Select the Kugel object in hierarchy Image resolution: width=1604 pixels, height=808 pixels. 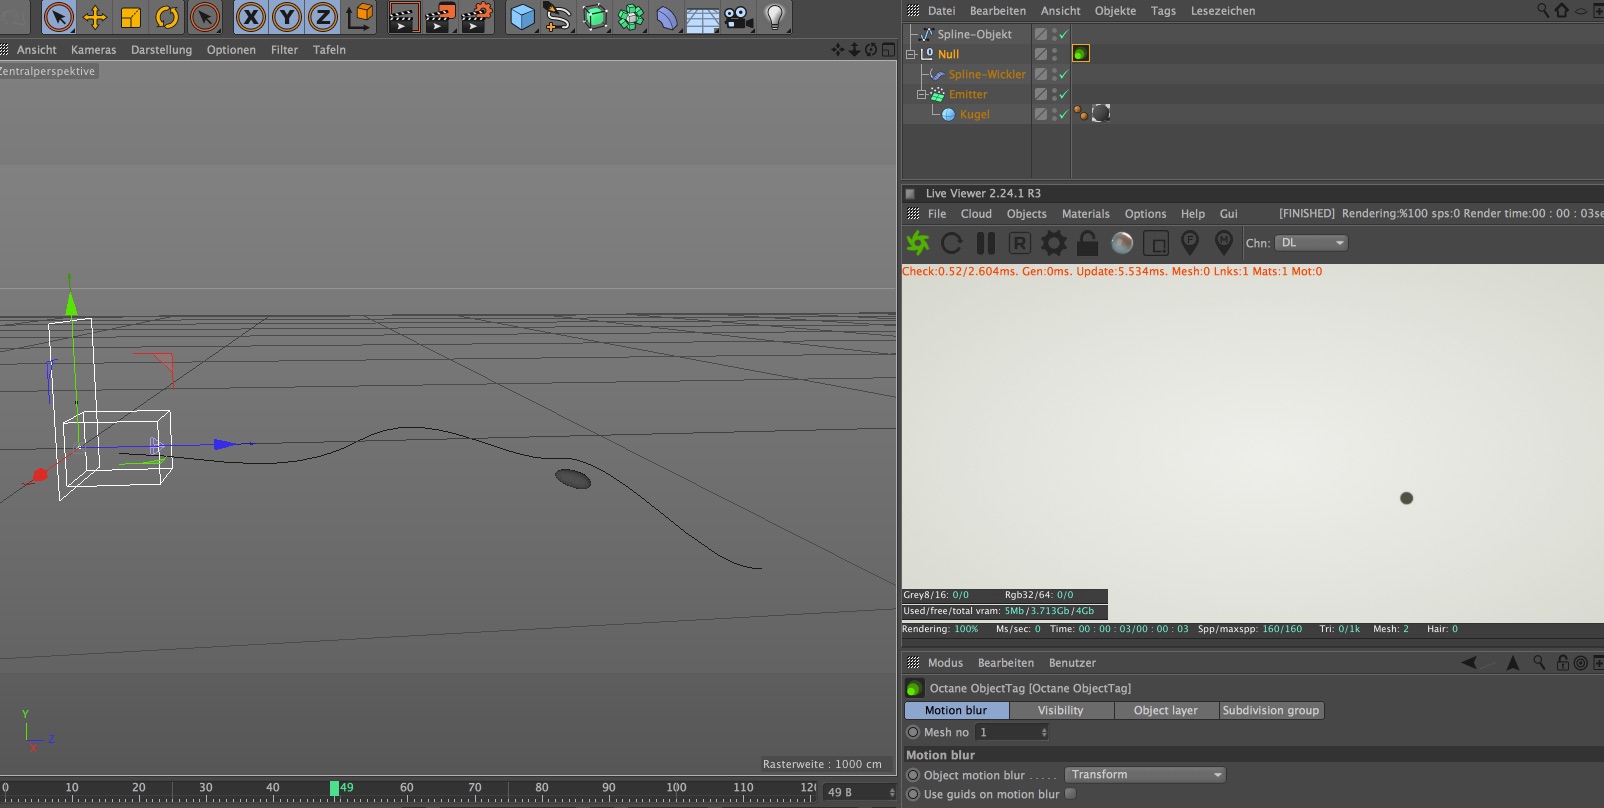974,114
